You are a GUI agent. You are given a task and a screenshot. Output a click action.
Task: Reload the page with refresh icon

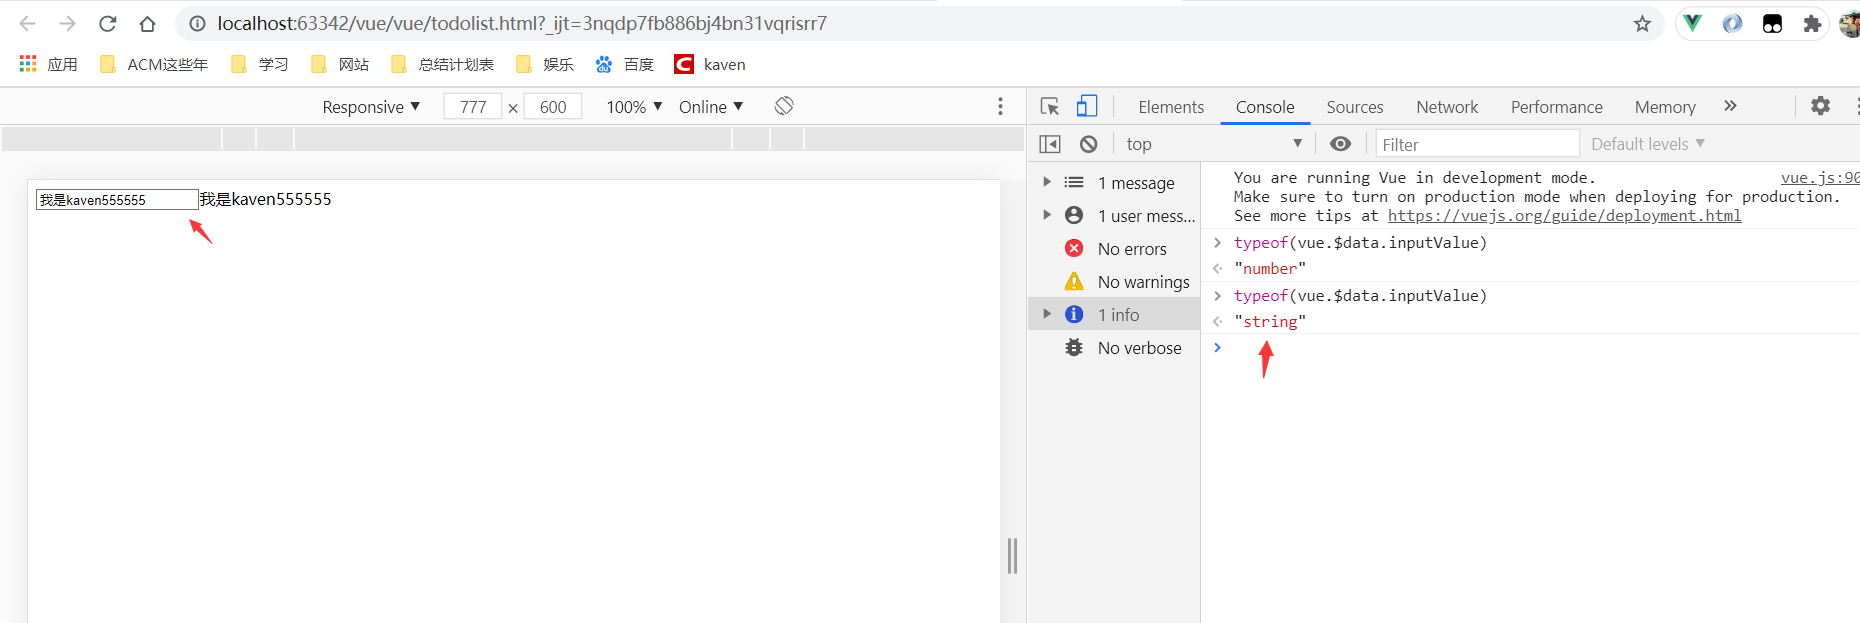click(x=107, y=23)
